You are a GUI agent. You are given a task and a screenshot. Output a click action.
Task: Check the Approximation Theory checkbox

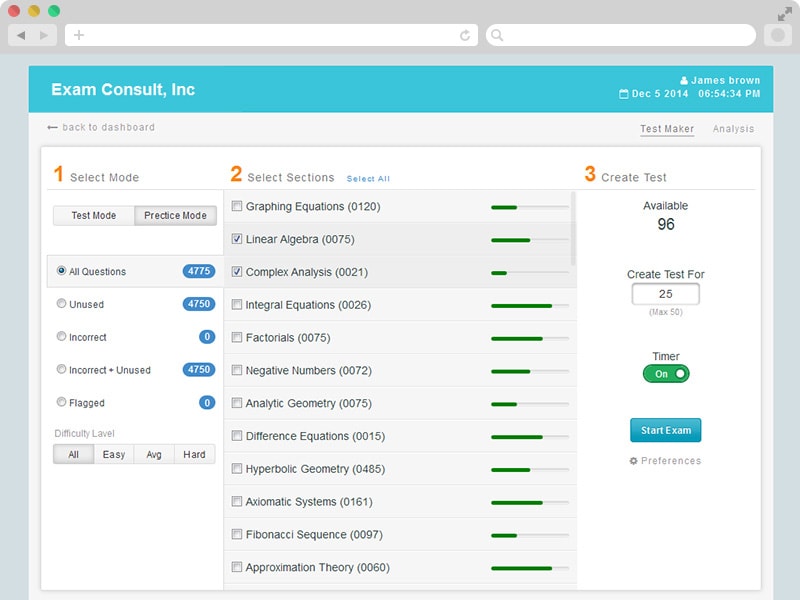(x=237, y=567)
